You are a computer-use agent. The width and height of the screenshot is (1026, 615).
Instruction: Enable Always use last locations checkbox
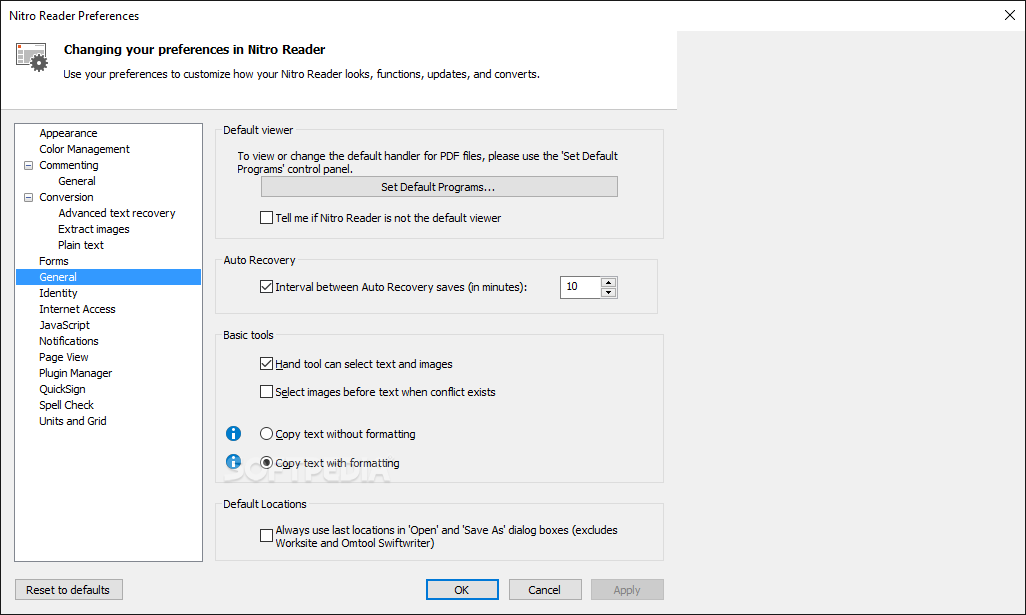click(266, 536)
